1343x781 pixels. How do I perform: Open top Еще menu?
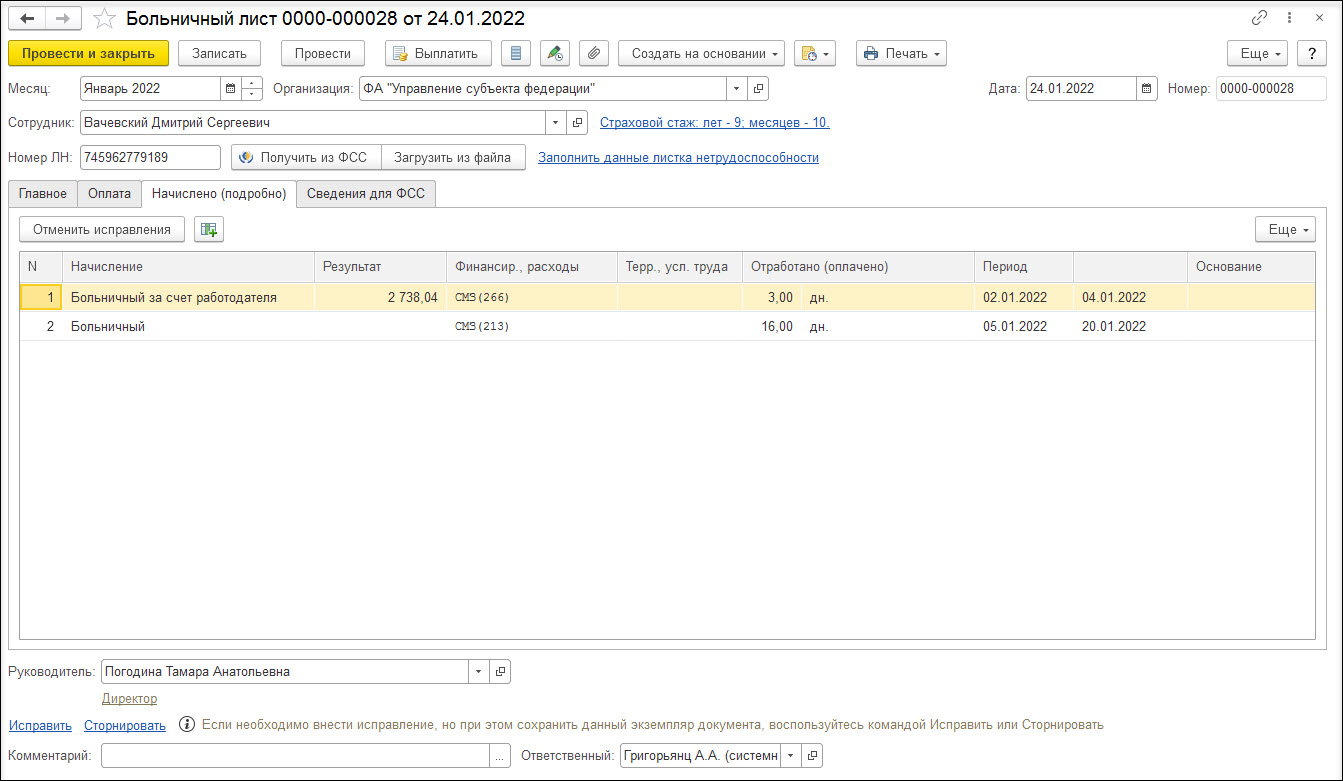click(1258, 53)
